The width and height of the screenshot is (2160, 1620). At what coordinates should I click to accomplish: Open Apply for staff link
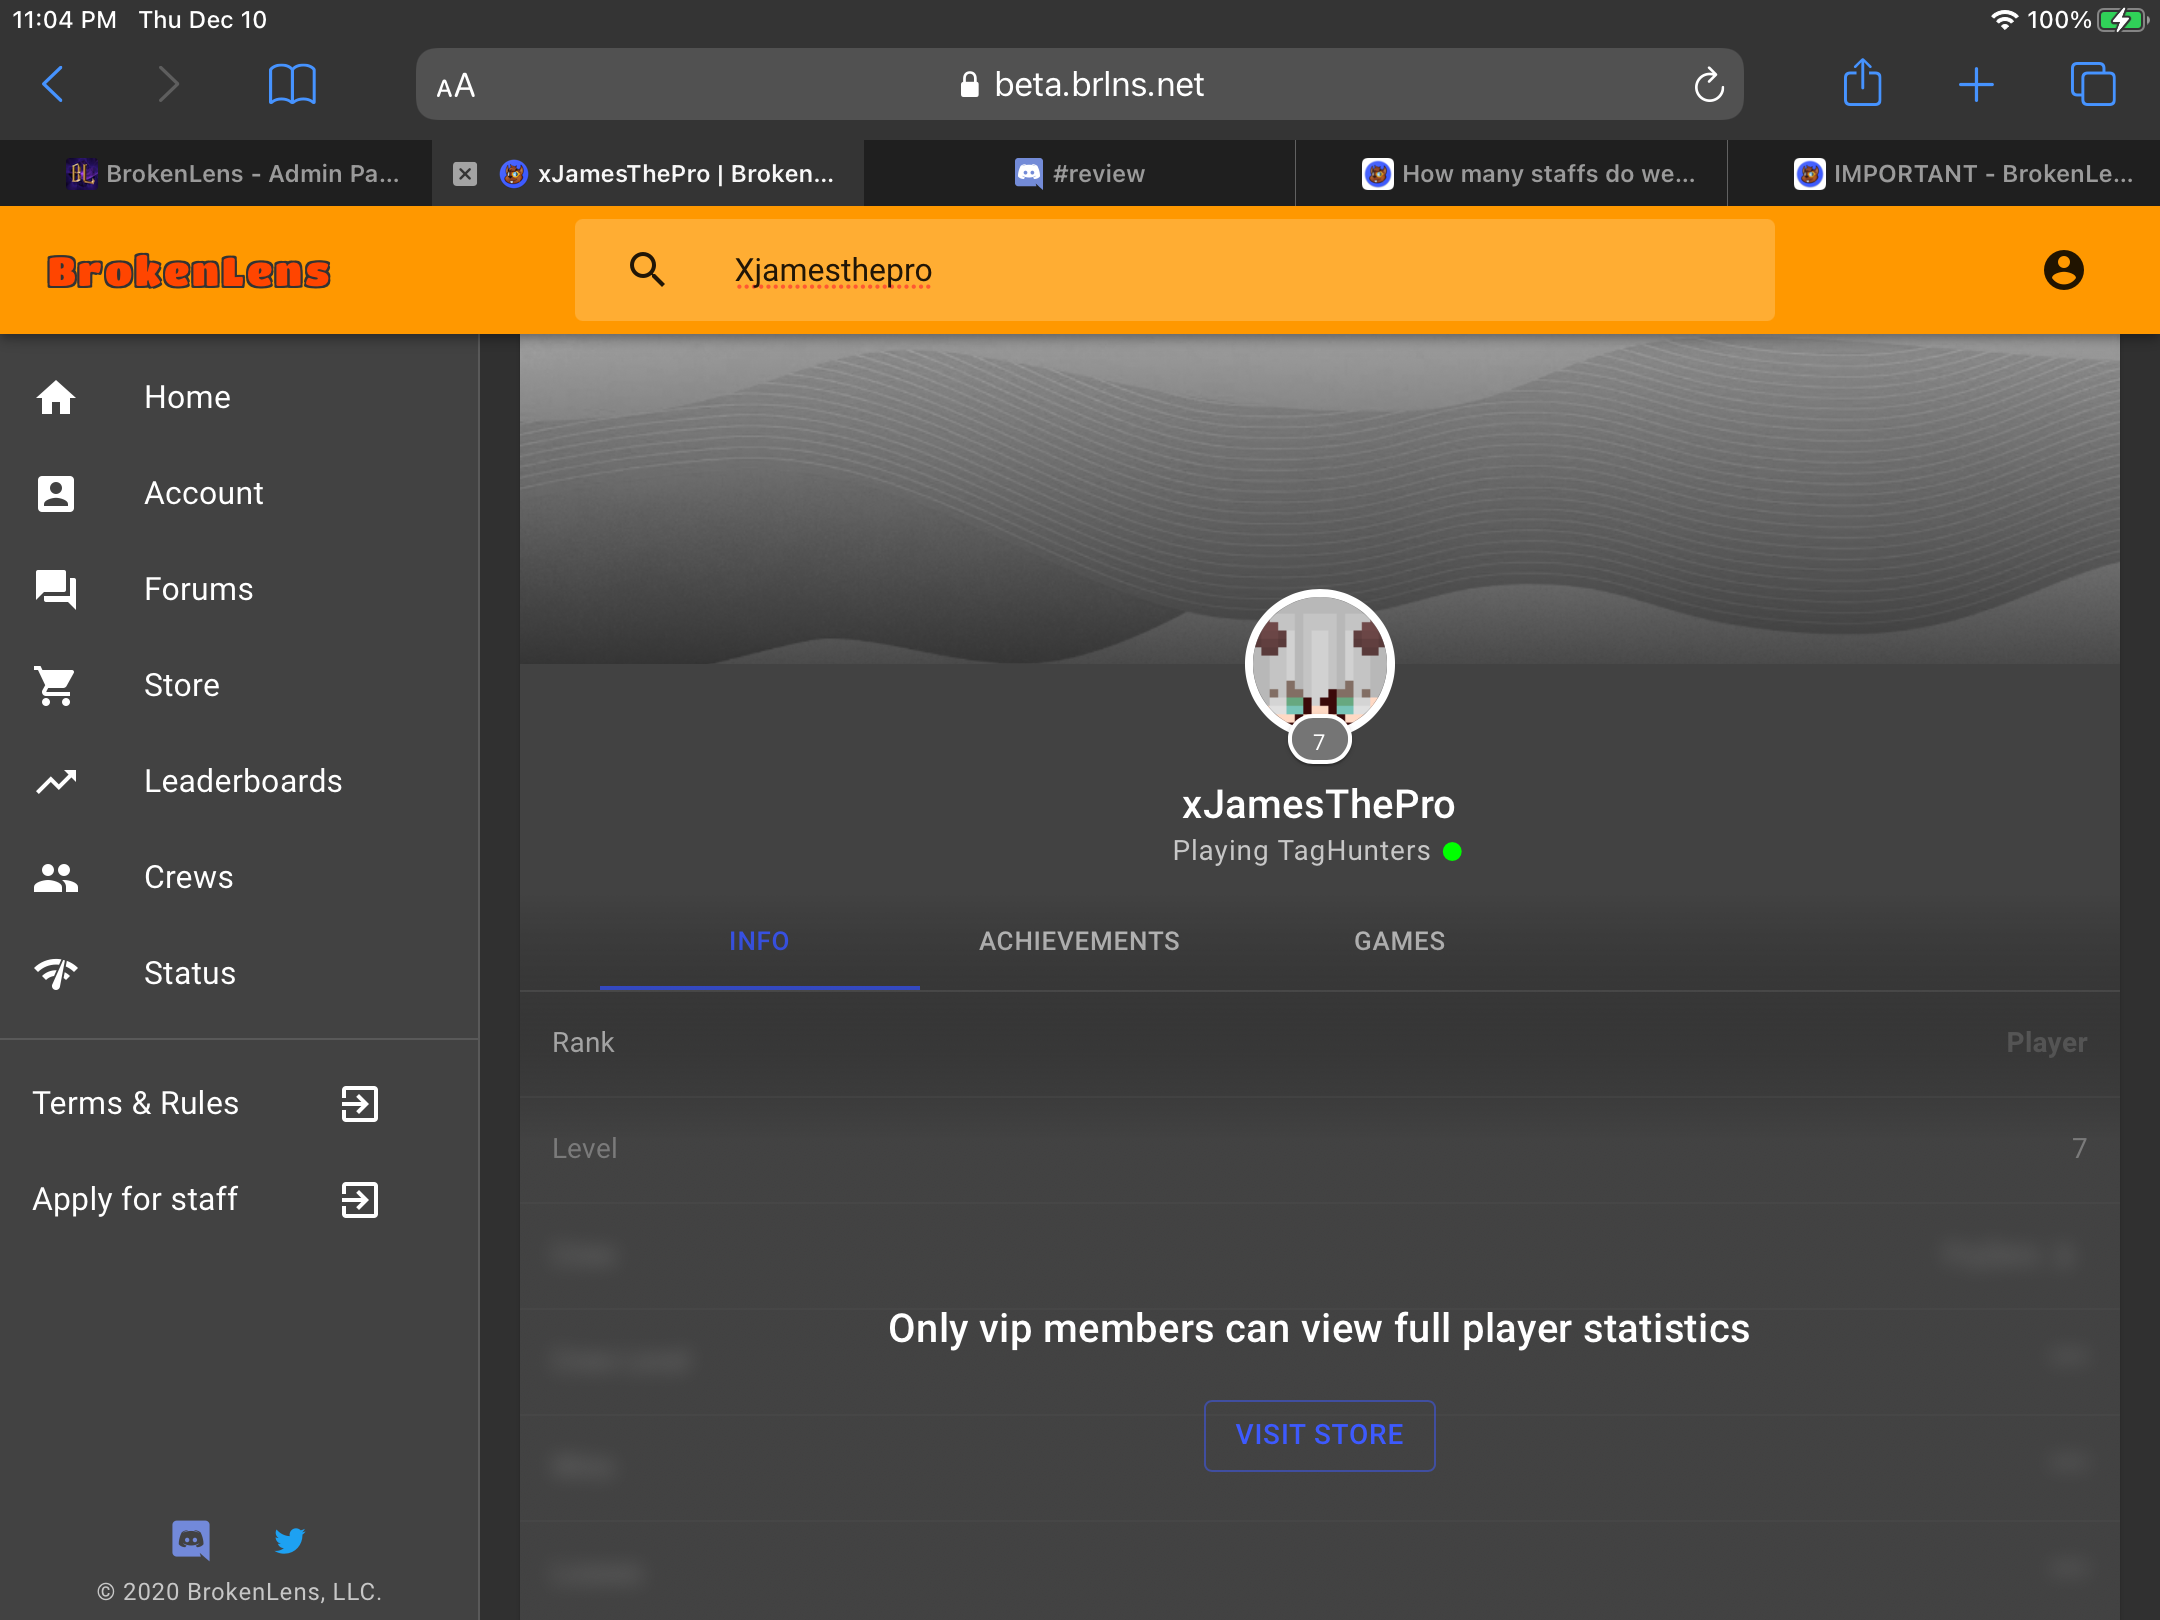pyautogui.click(x=205, y=1199)
